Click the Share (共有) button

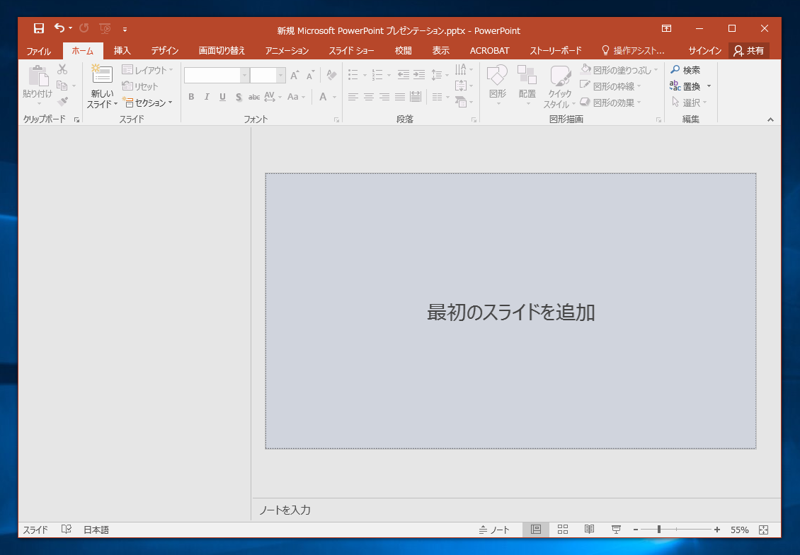click(749, 51)
